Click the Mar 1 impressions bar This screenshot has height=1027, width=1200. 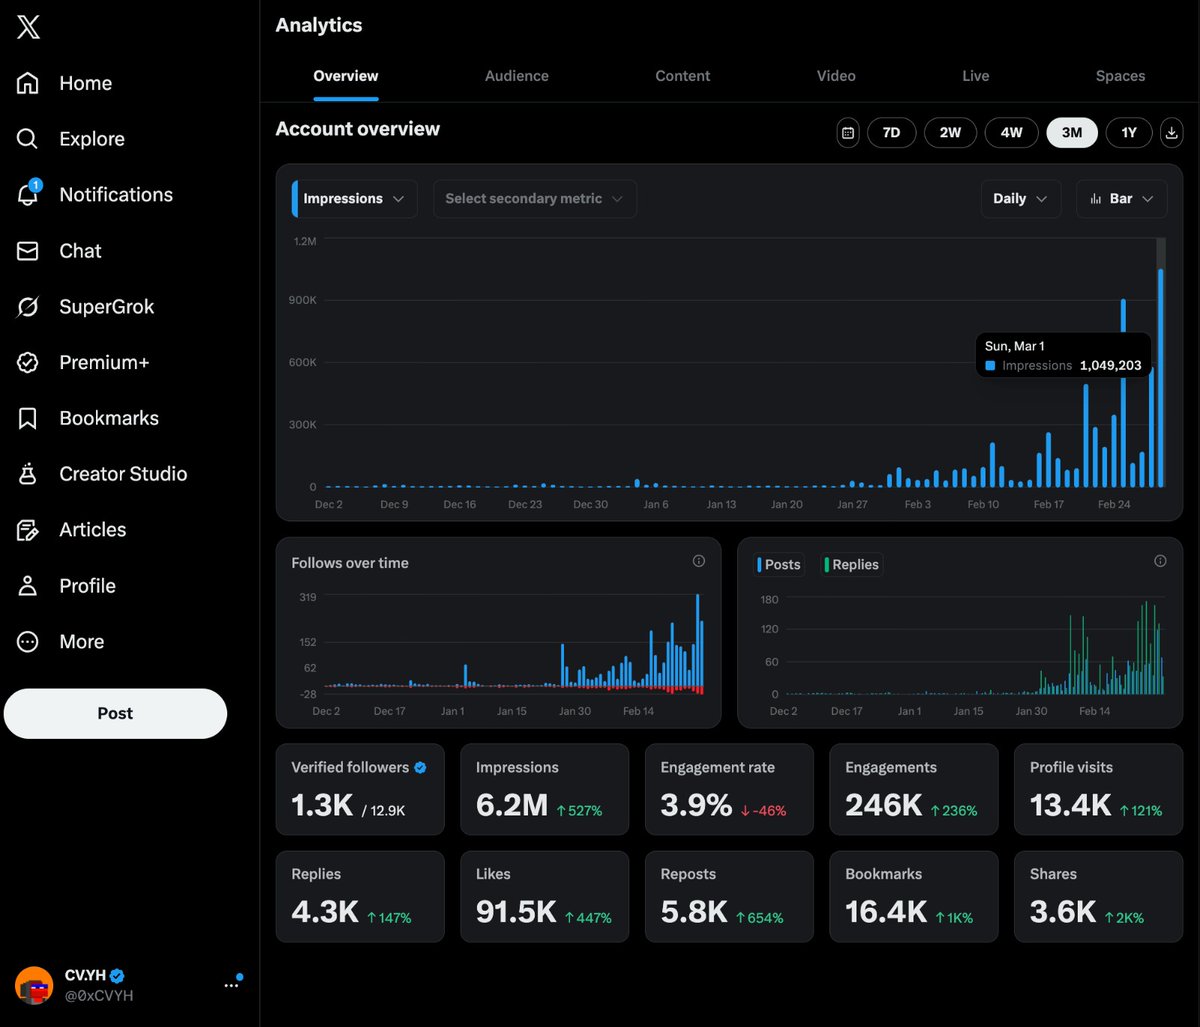[x=1161, y=378]
